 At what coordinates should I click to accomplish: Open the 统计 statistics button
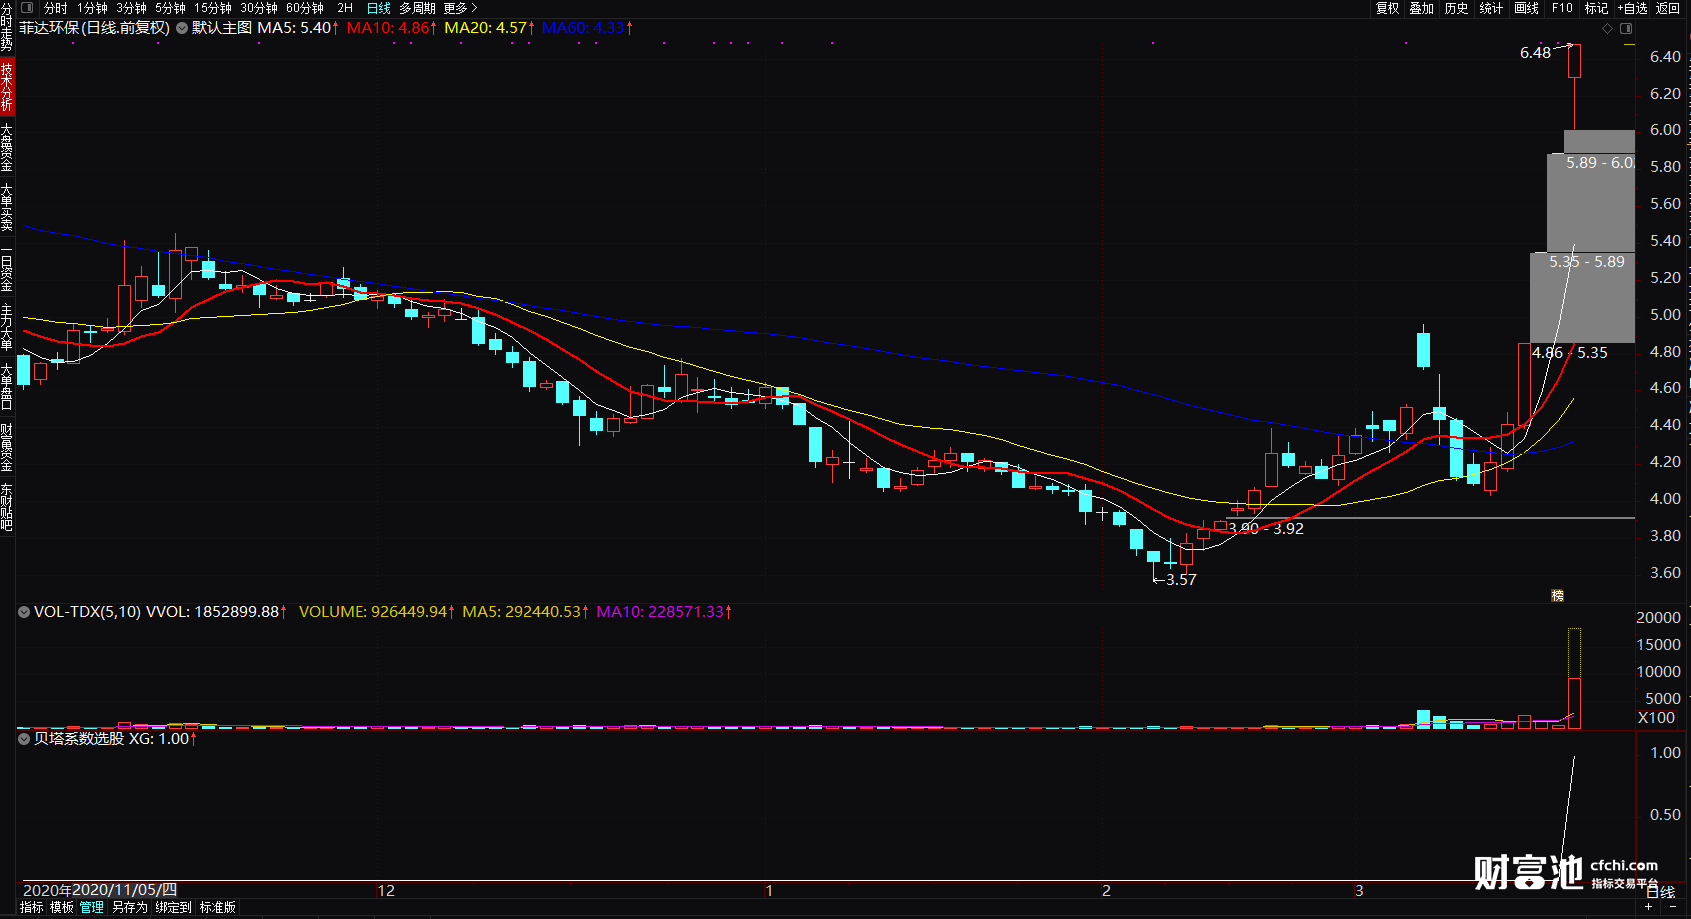[1491, 8]
